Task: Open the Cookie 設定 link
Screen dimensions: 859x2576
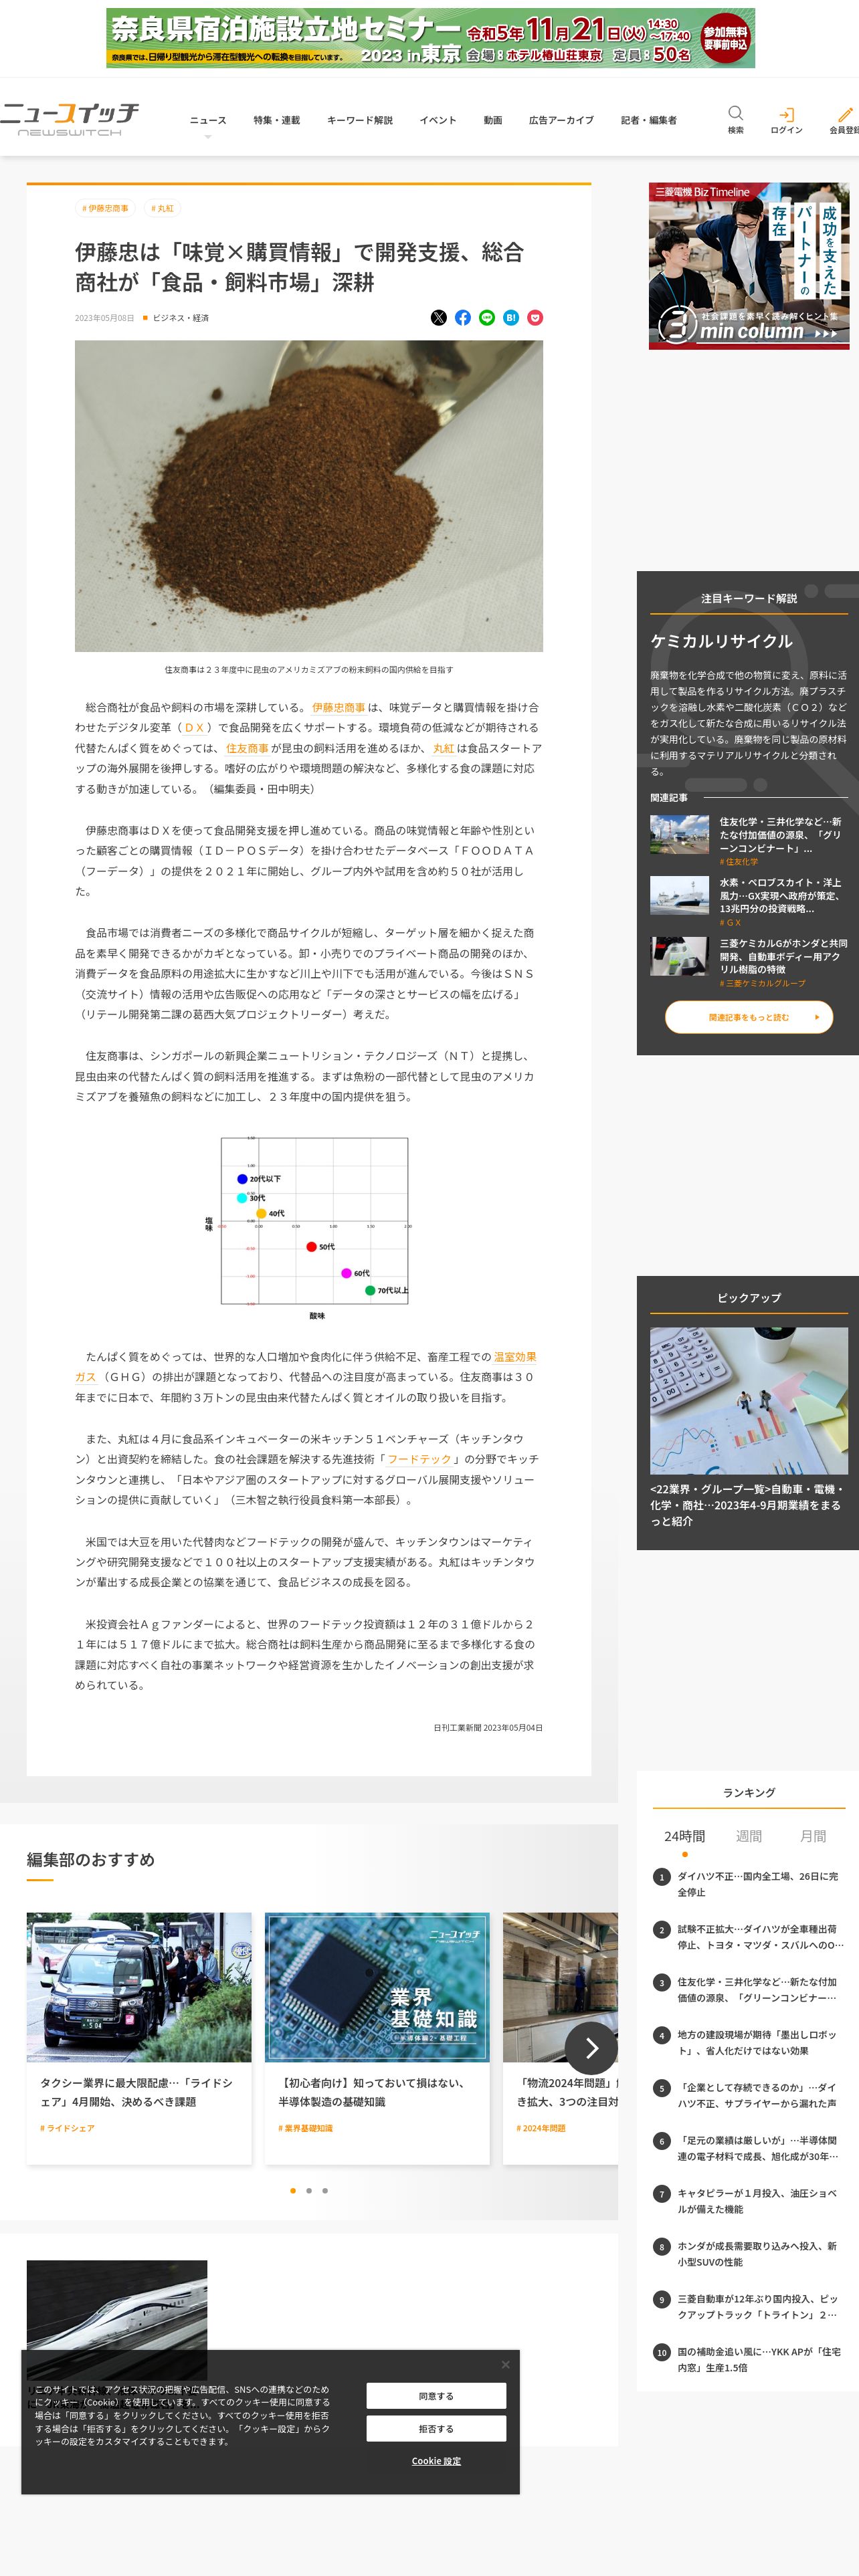Action: click(436, 2461)
